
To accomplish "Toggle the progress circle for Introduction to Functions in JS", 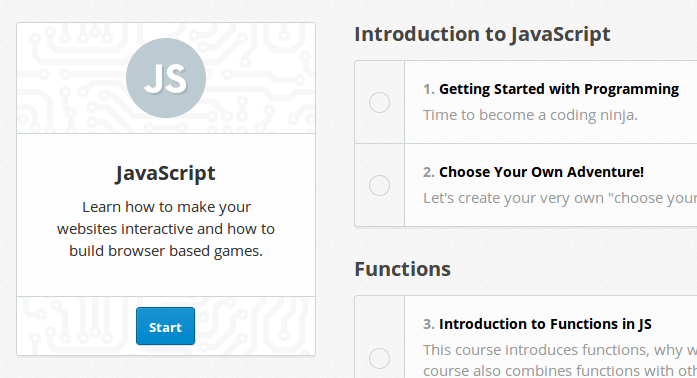I will [x=379, y=358].
